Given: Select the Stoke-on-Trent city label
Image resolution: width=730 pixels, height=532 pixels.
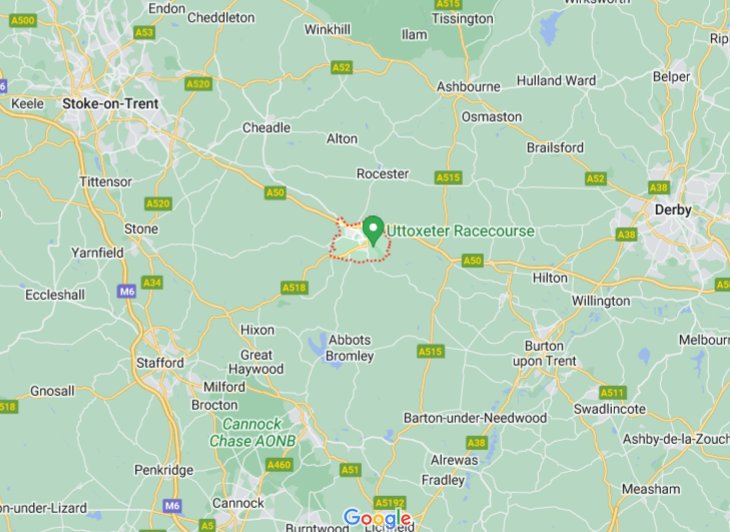Looking at the screenshot, I should 110,103.
